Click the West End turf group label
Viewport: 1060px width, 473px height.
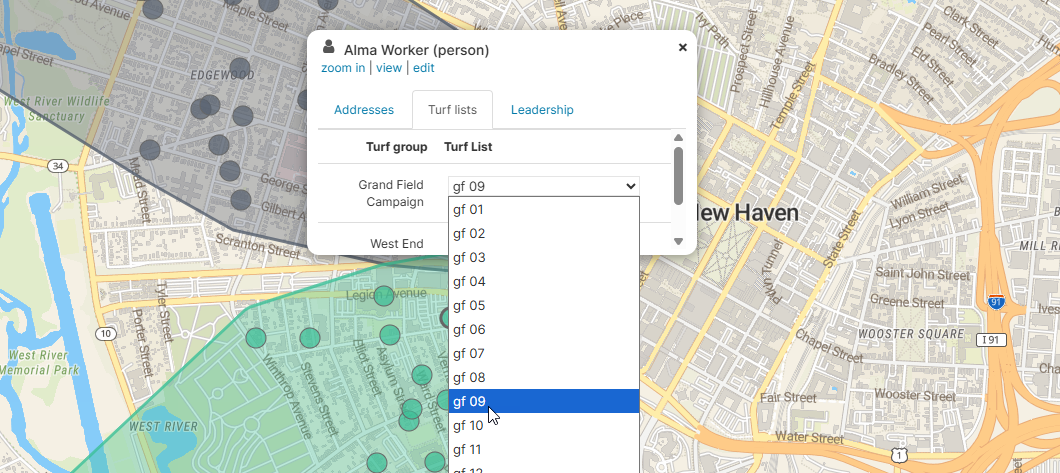(x=397, y=243)
